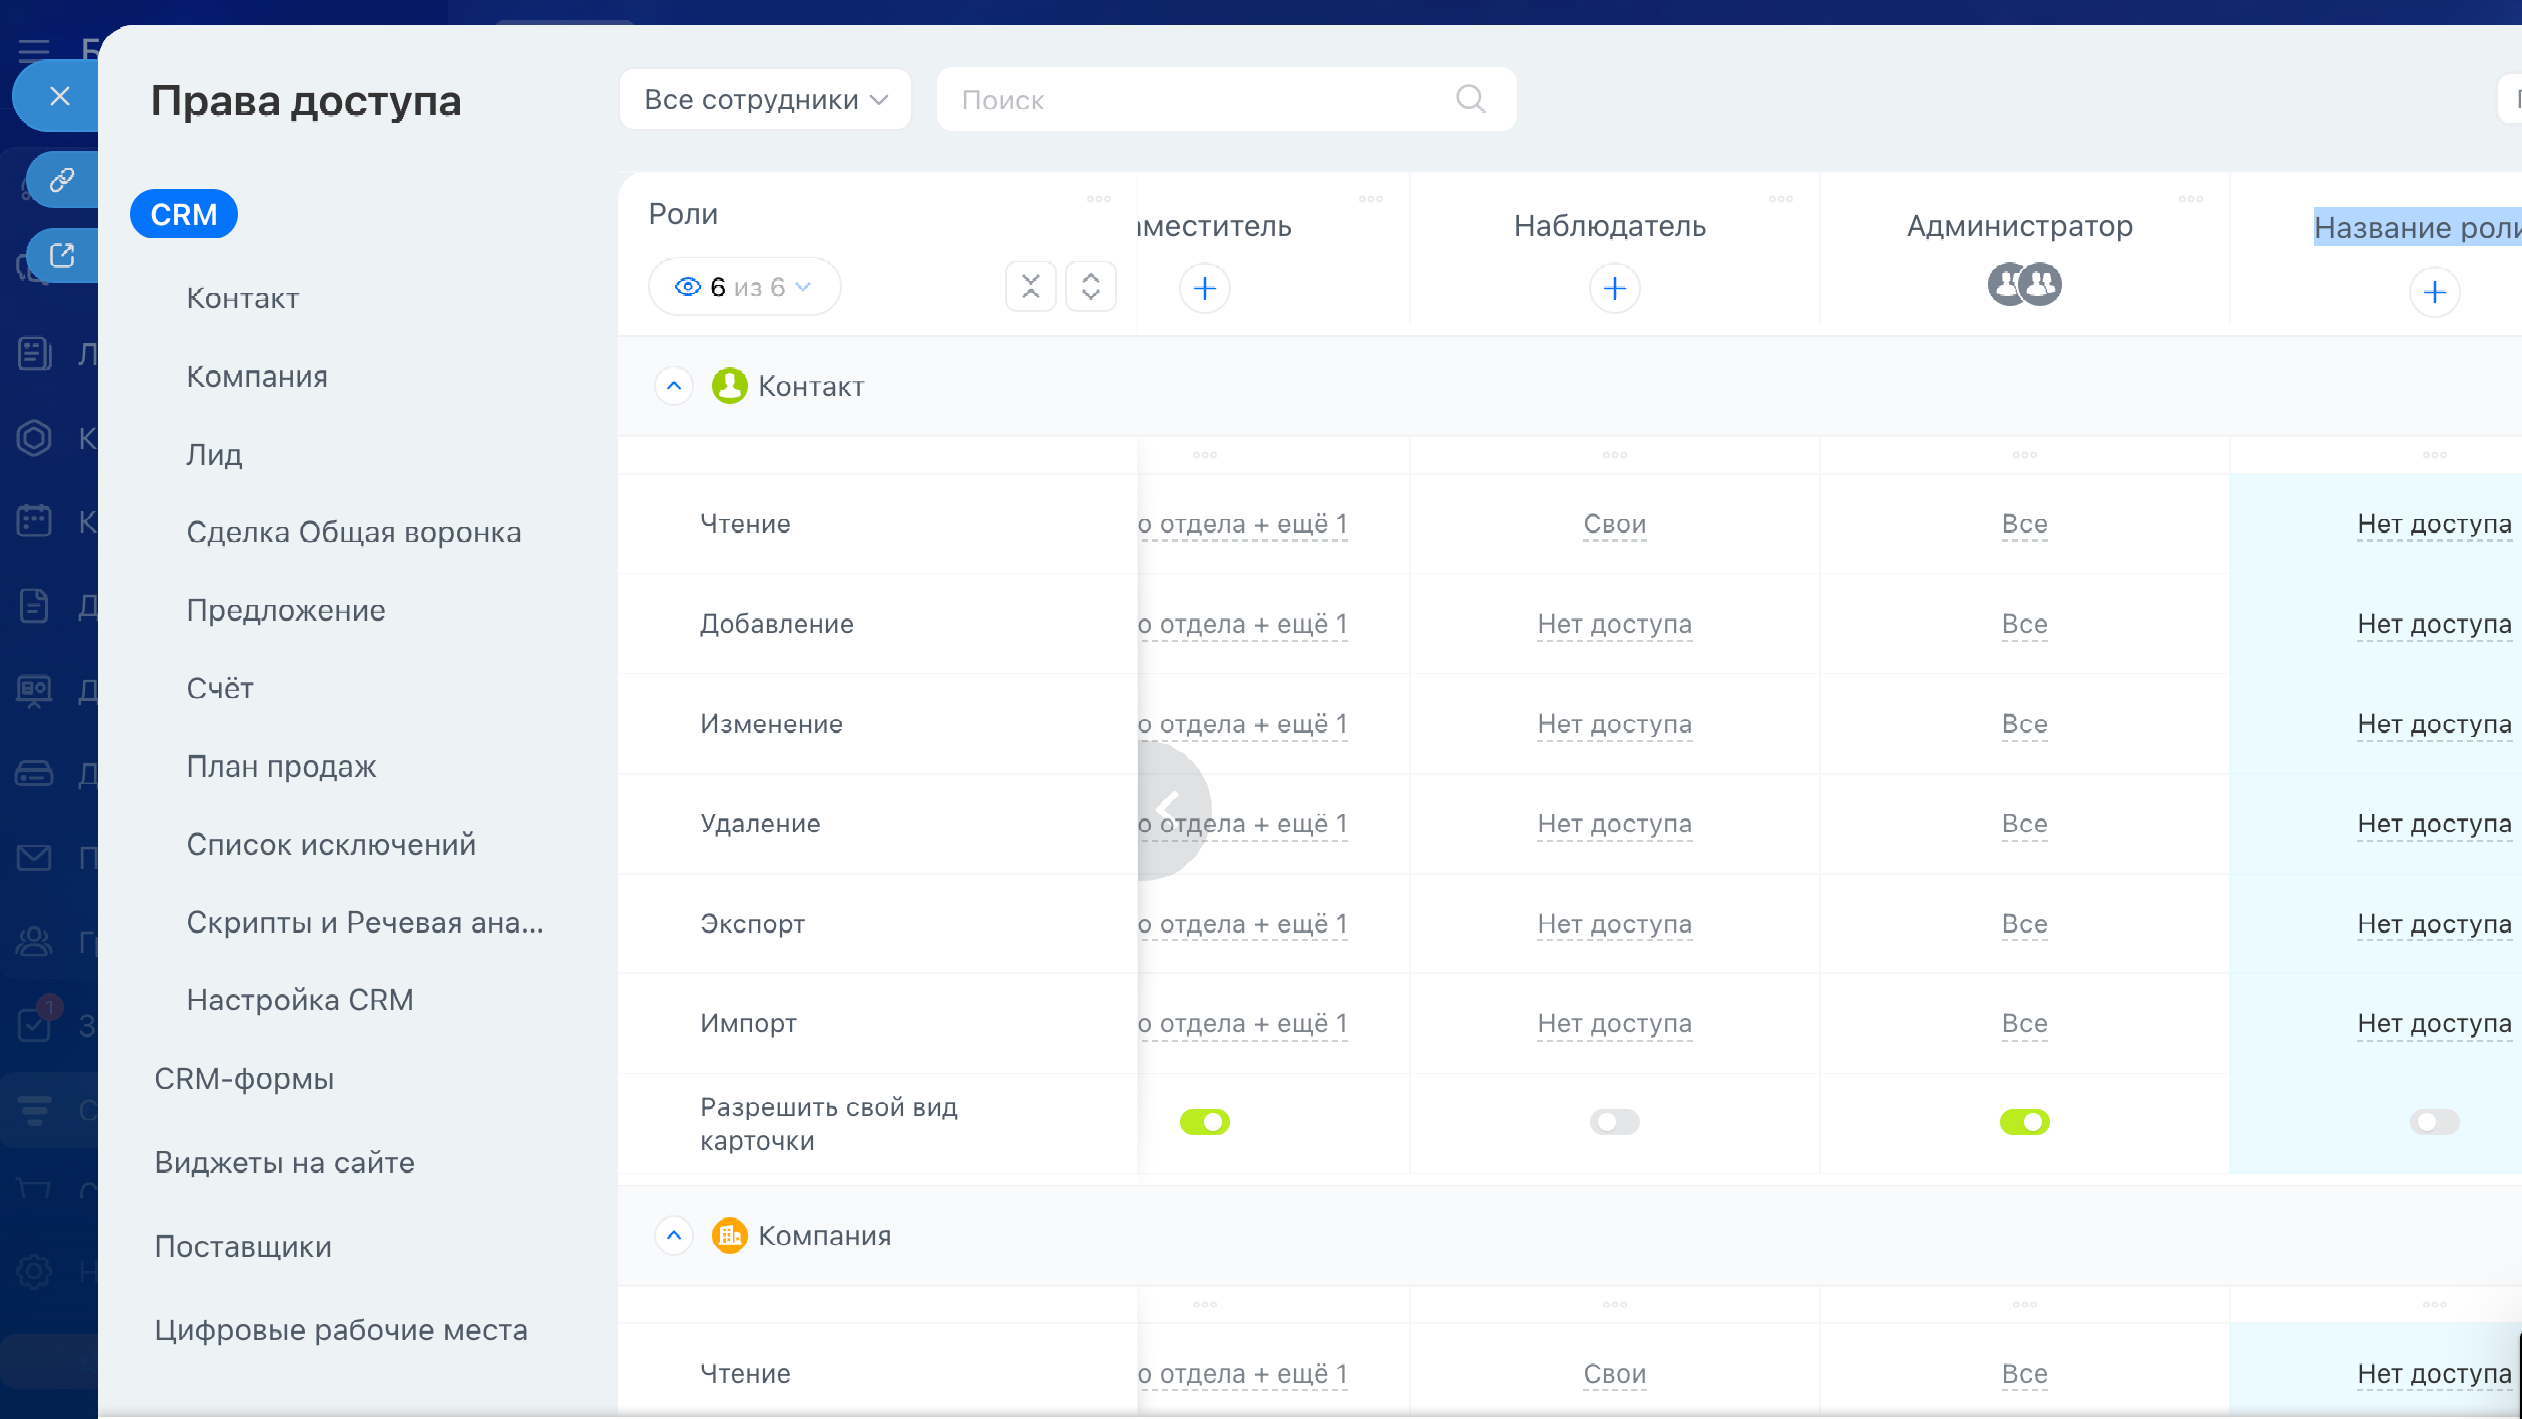Toggle card view switch for Наблюдатель
The width and height of the screenshot is (2522, 1419).
[1614, 1122]
